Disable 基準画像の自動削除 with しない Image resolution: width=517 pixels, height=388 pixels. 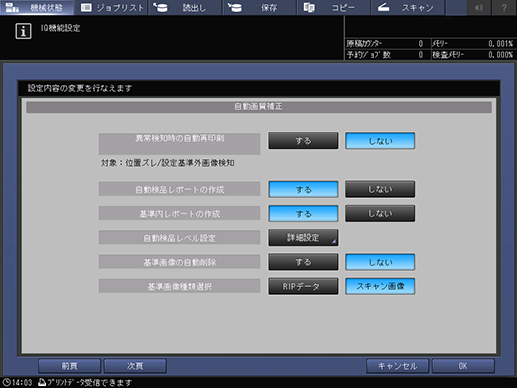[380, 262]
